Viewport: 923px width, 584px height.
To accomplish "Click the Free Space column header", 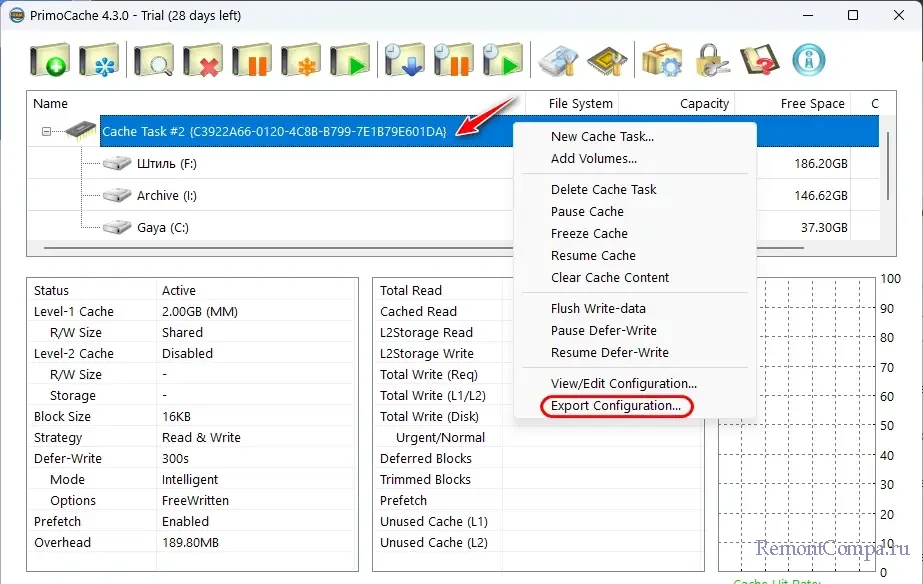I will coord(812,104).
